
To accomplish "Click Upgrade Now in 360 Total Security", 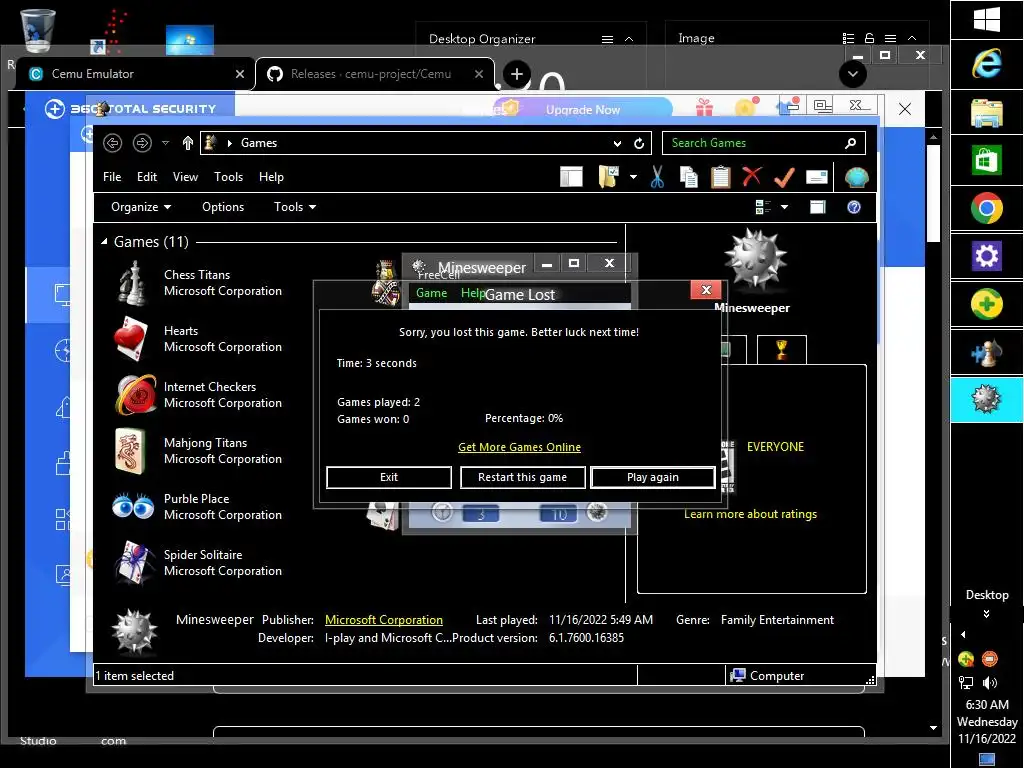I will click(583, 110).
